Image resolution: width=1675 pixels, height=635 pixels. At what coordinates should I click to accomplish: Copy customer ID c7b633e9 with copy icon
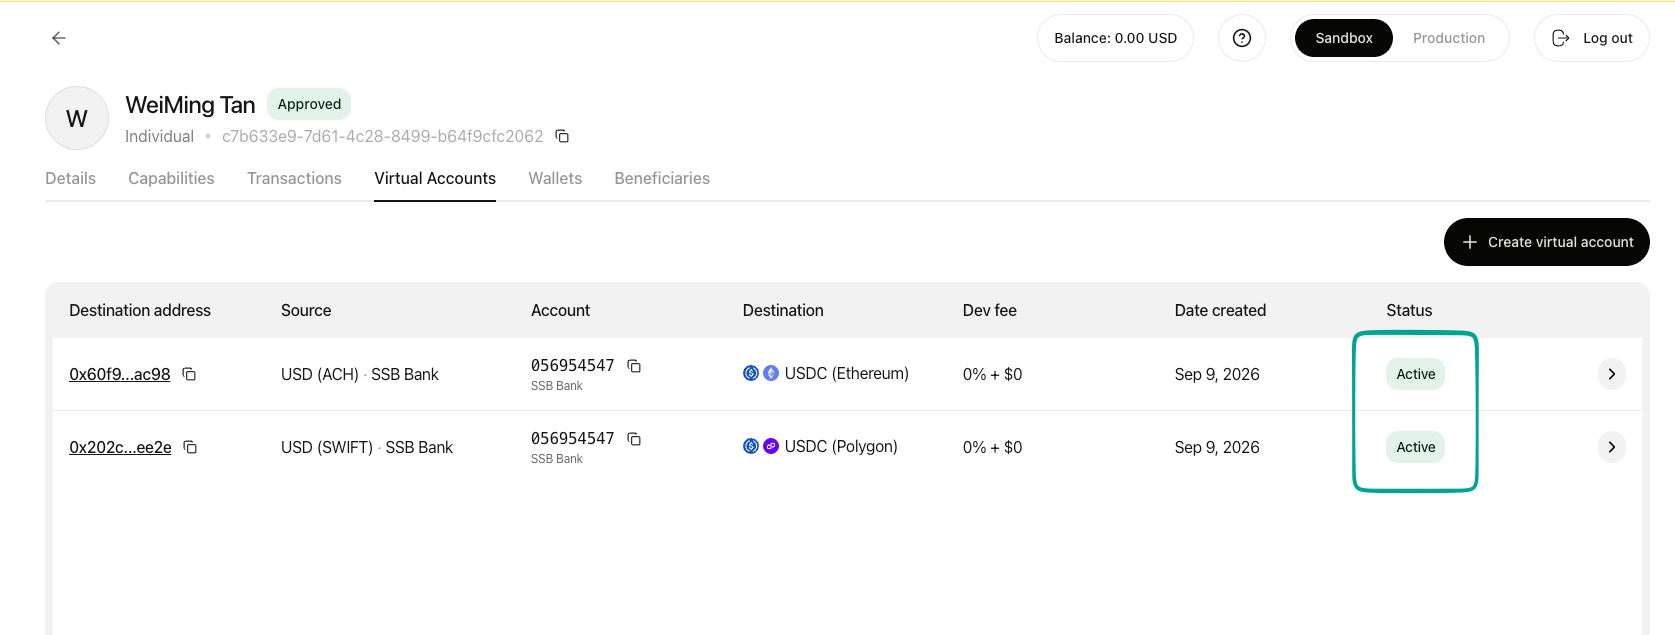tap(562, 136)
